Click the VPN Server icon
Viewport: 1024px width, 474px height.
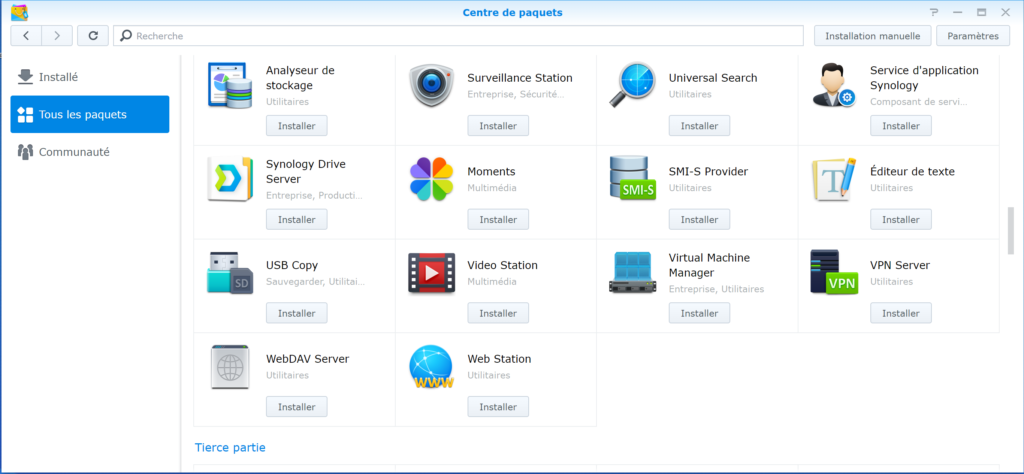pos(834,273)
